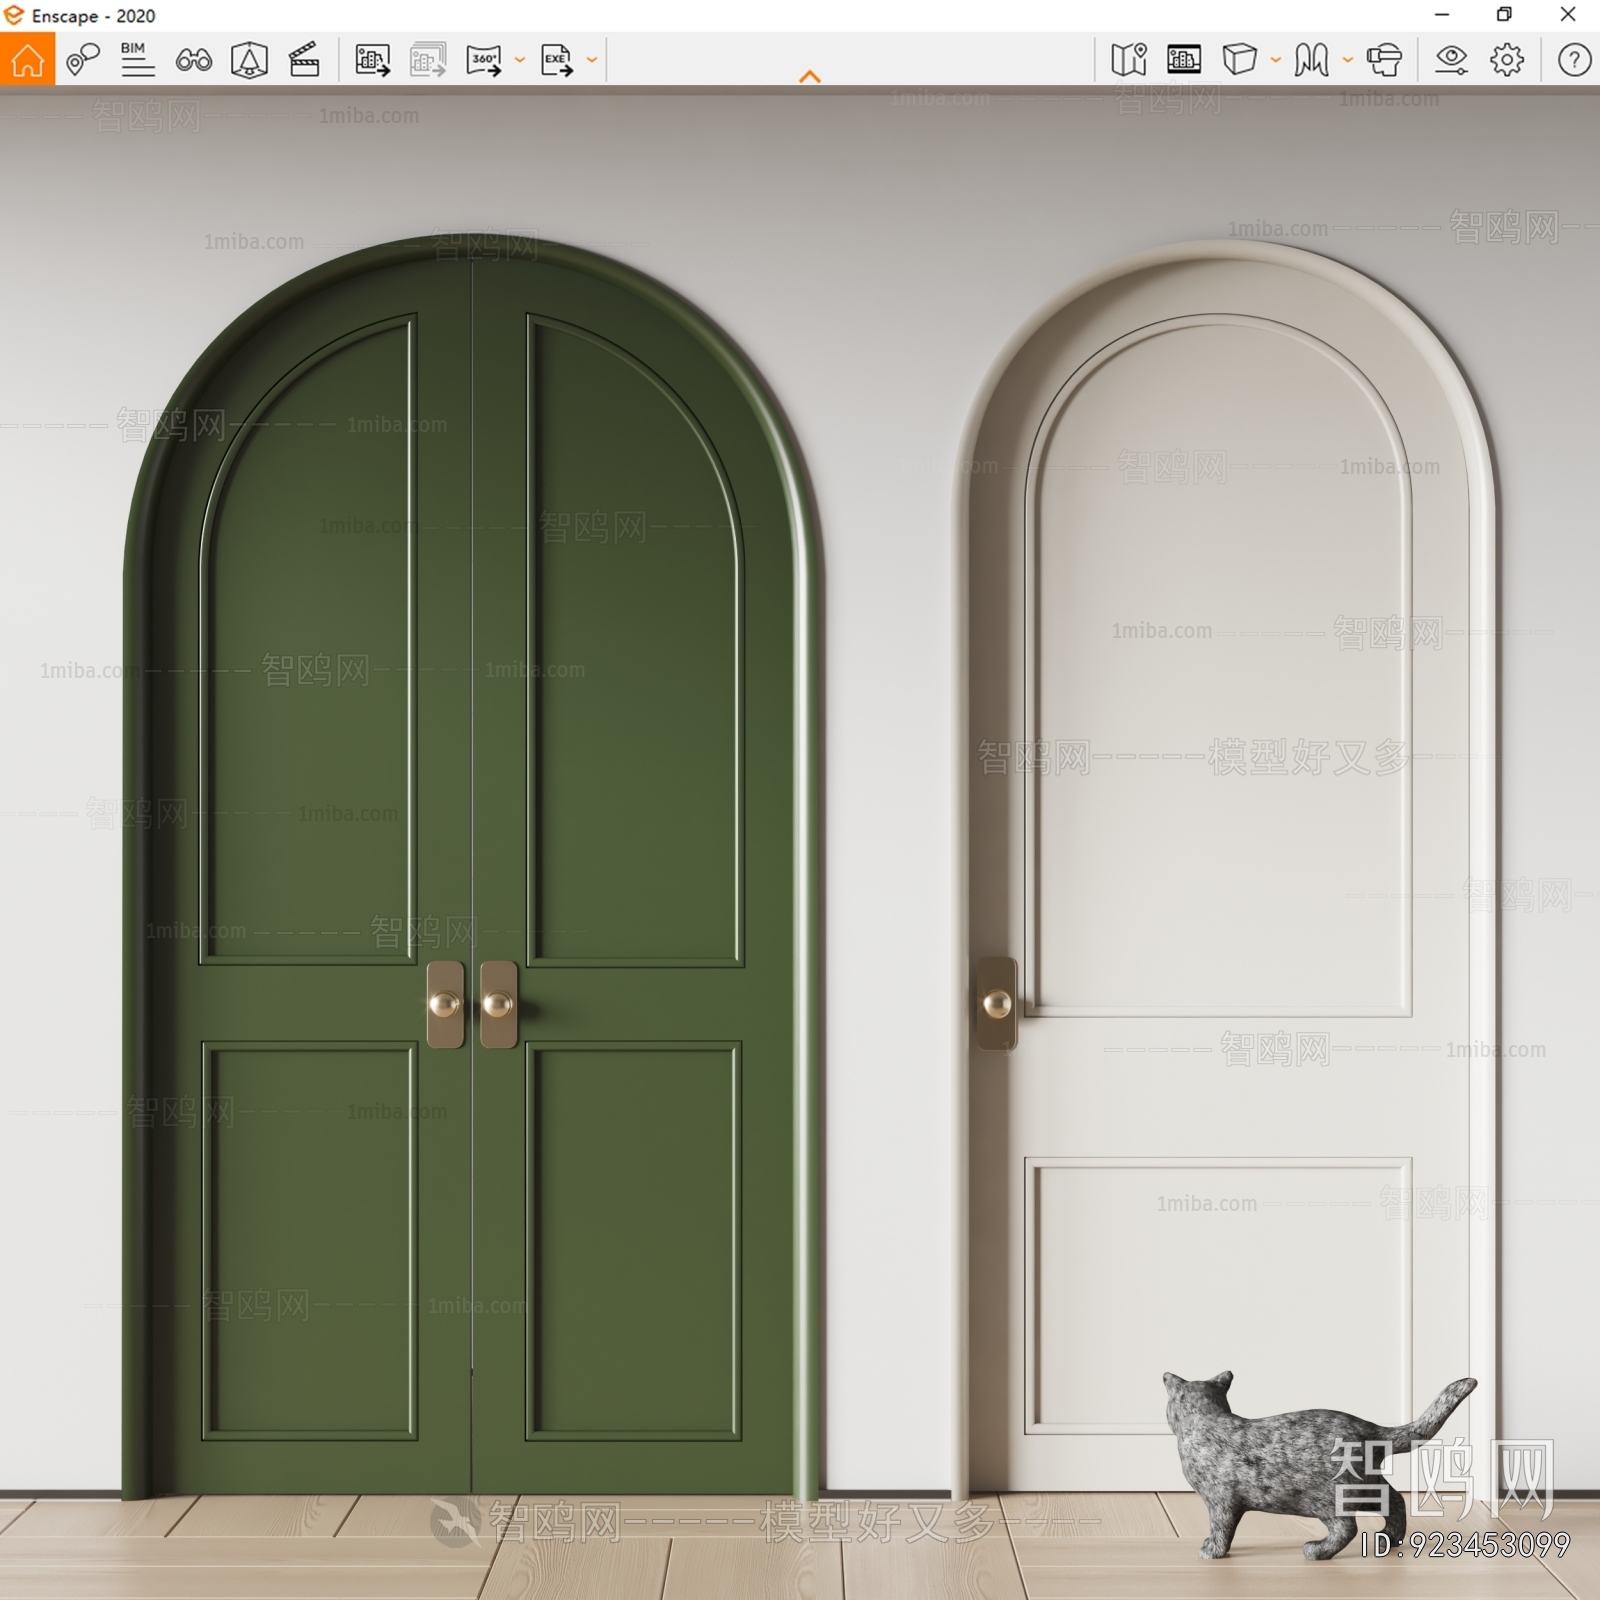Click the Enscape logo in title bar
Viewport: 1600px width, 1600px height.
14,15
